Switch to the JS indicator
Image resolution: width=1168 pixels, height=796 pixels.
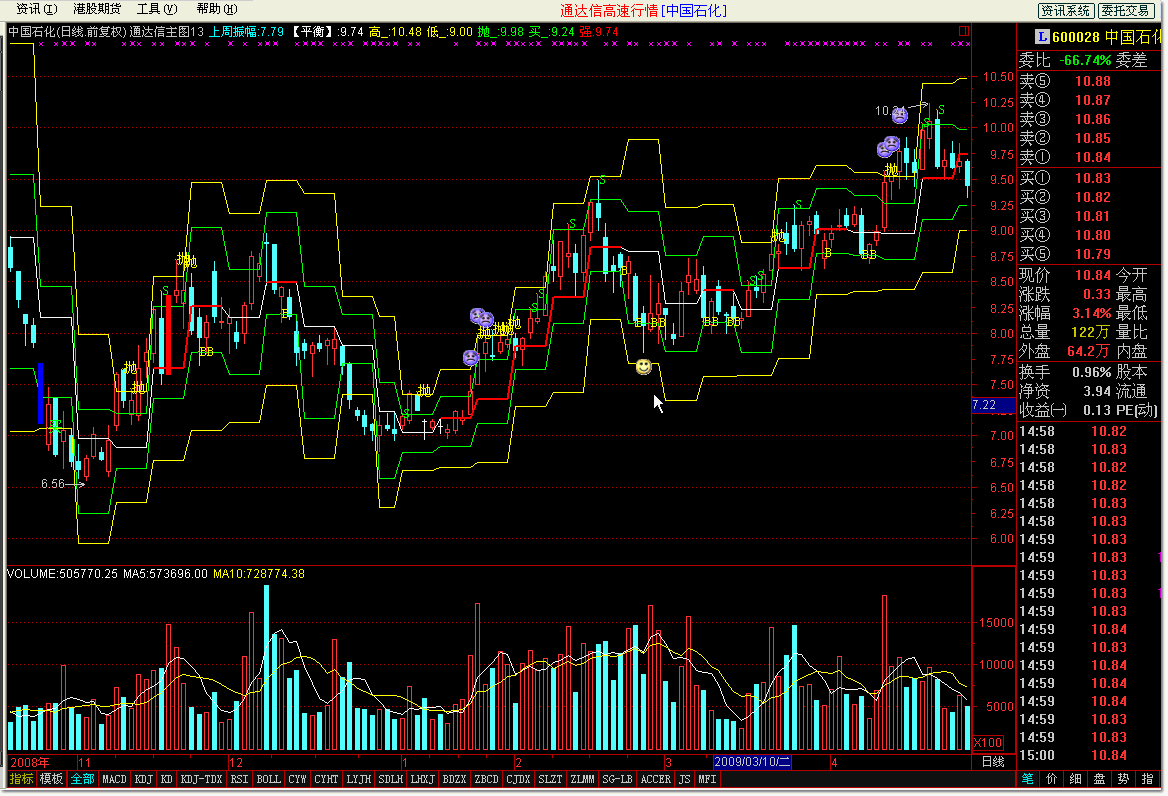tap(685, 779)
